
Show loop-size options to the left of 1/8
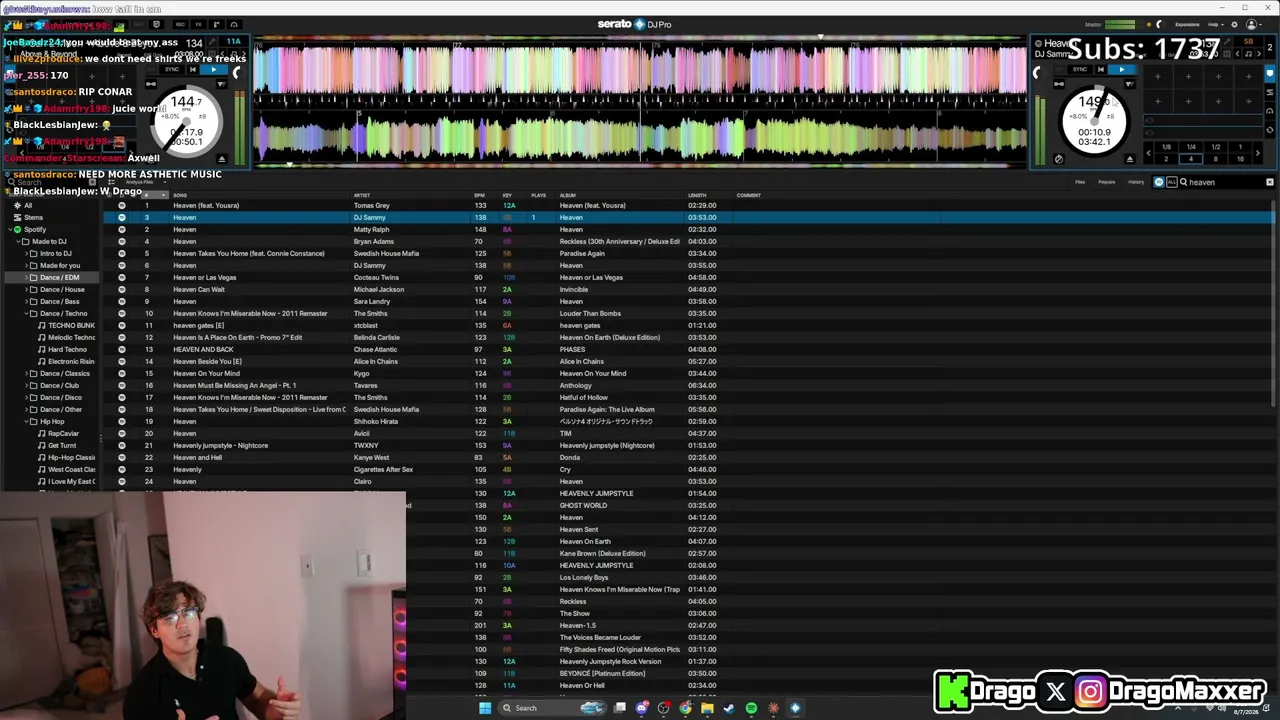point(1147,152)
